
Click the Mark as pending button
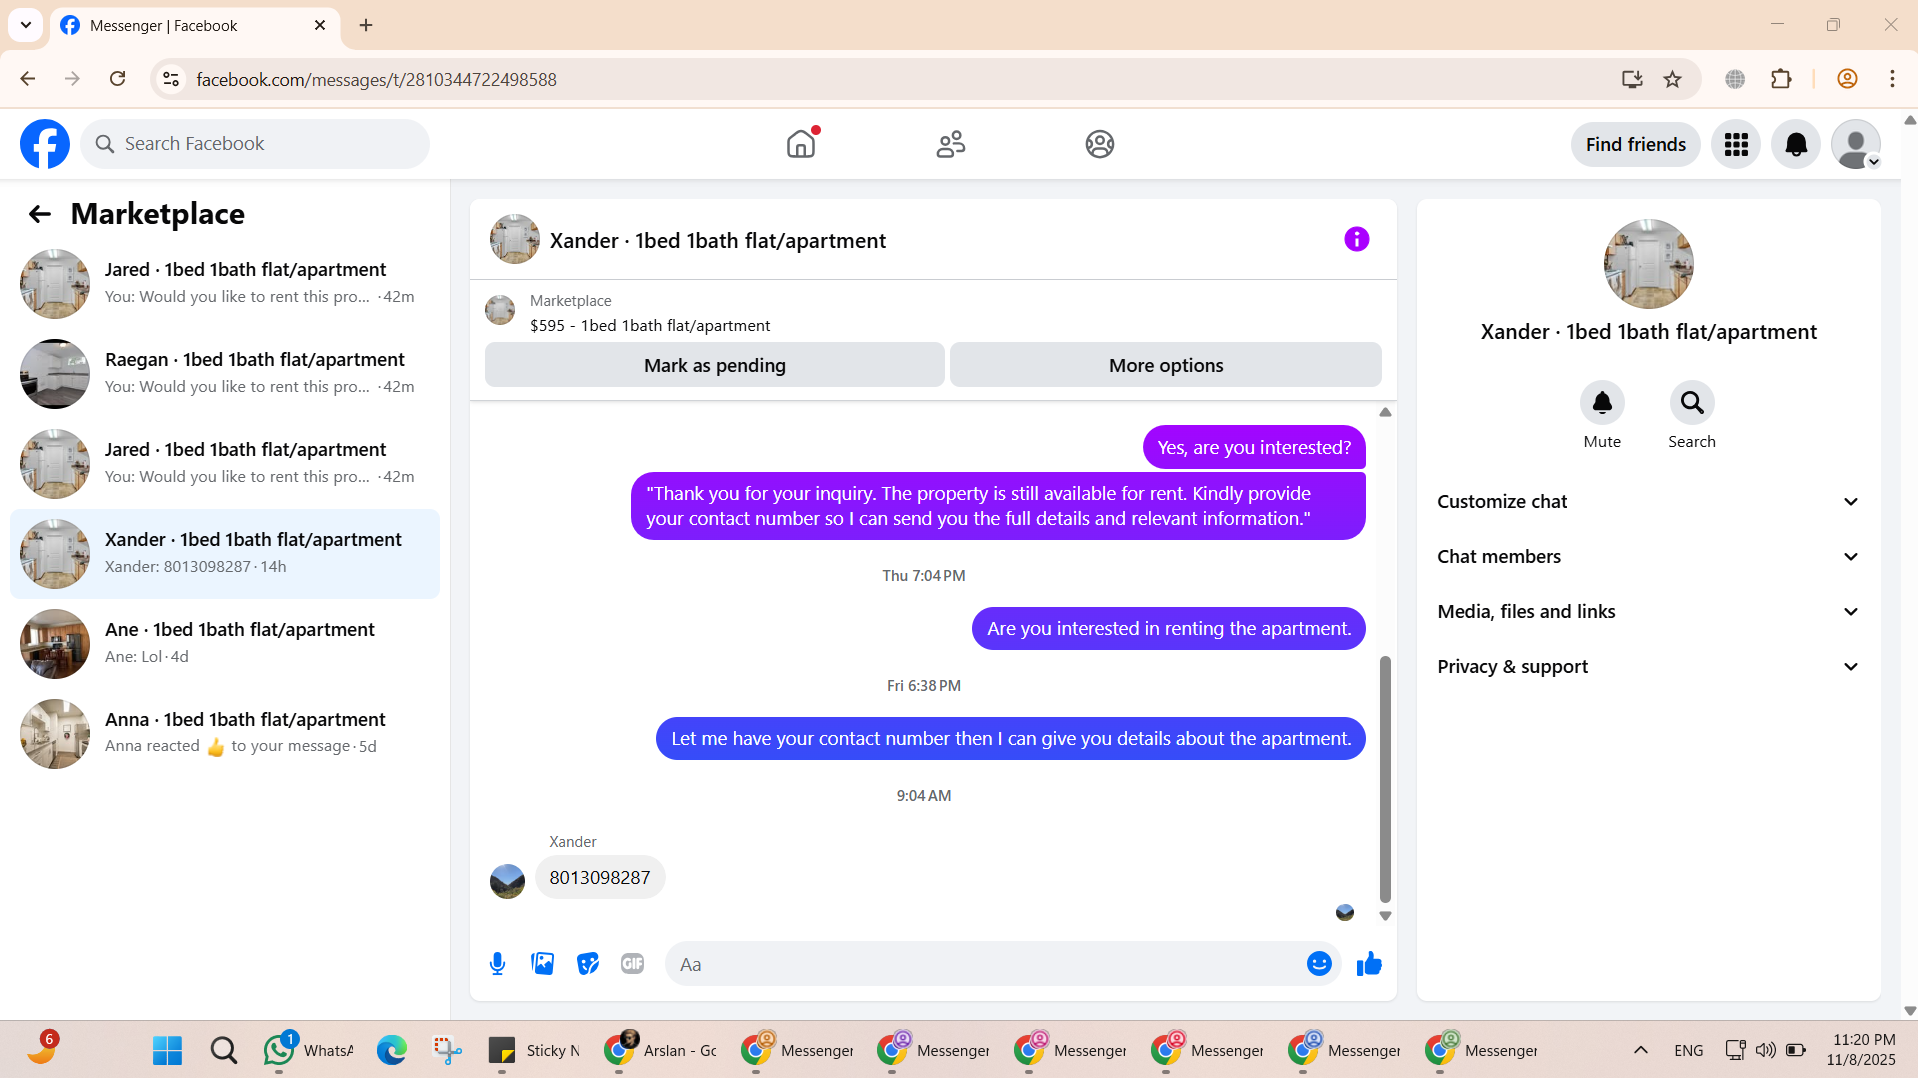pos(715,365)
